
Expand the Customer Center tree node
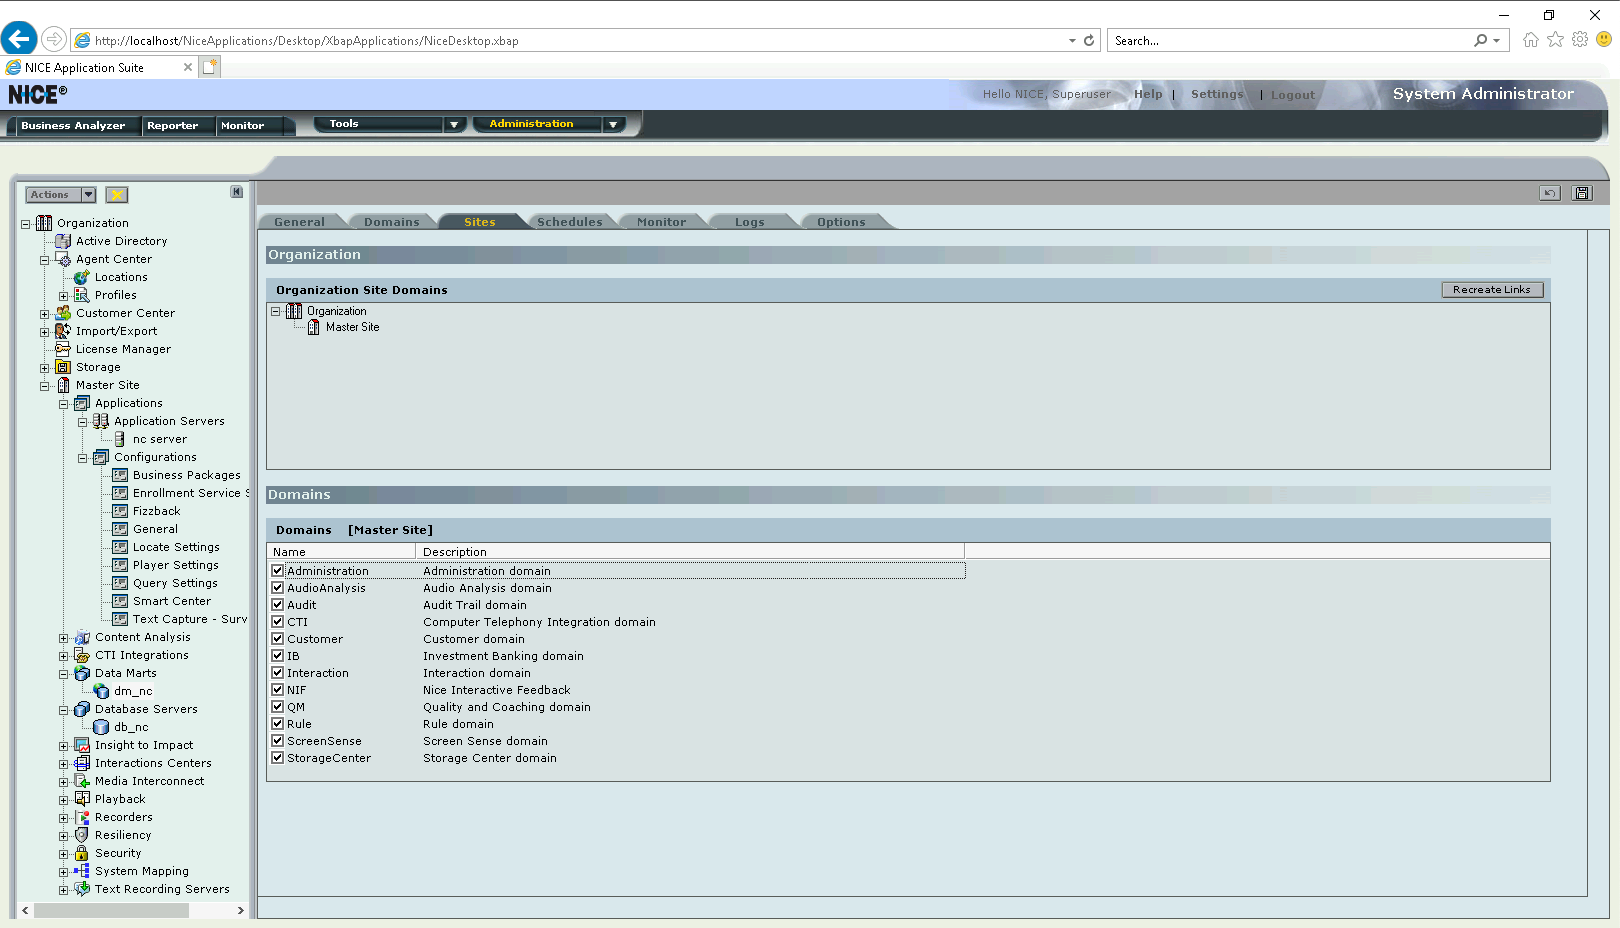coord(44,314)
